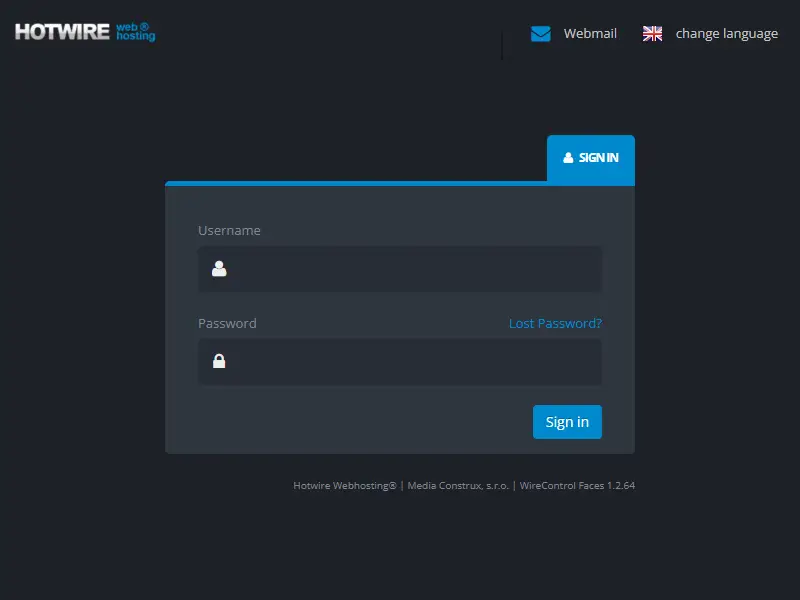Click the WireControl Faces 1.2.64 version text
Viewport: 800px width, 600px height.
coord(577,486)
